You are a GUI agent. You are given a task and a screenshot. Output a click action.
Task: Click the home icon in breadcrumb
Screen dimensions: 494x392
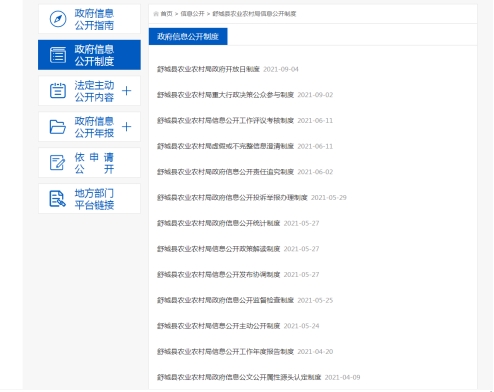(x=156, y=14)
